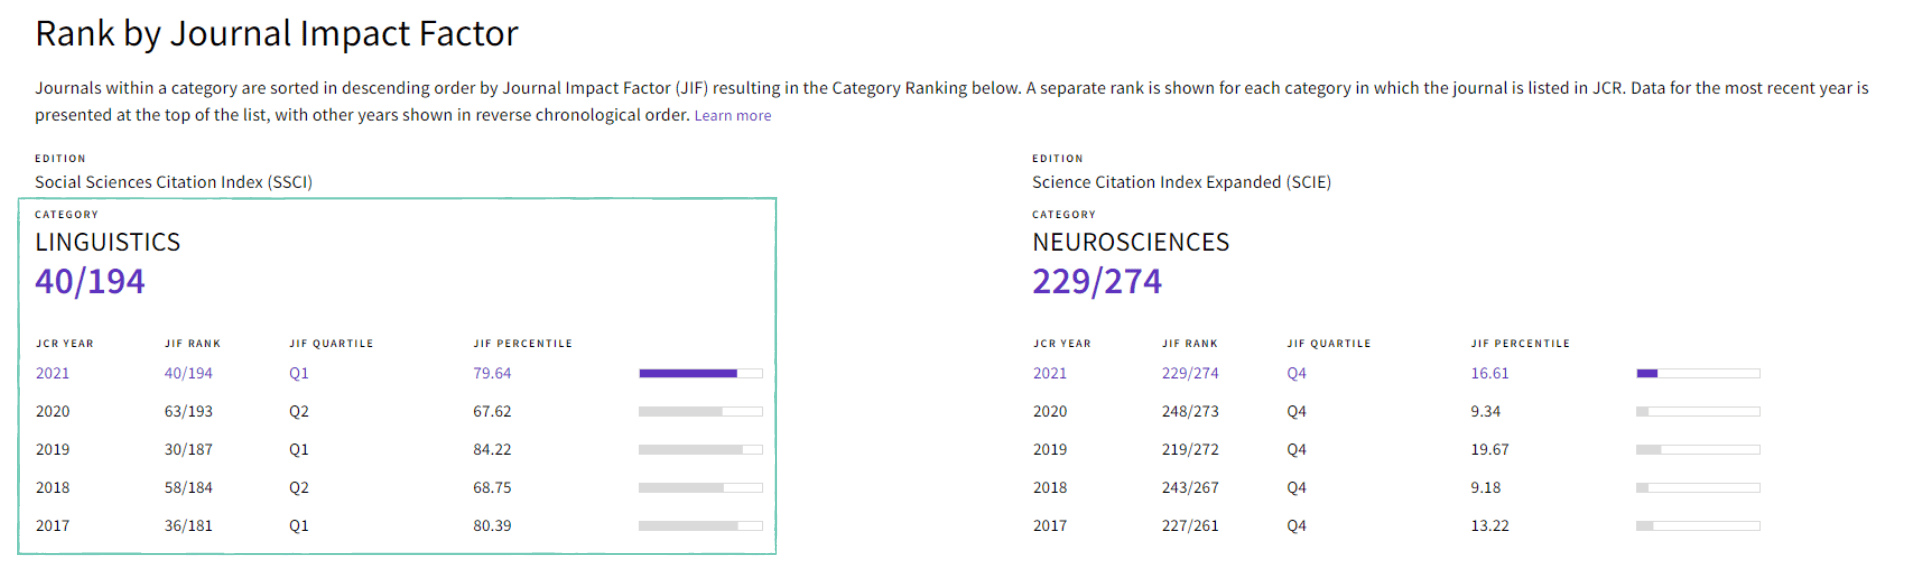The width and height of the screenshot is (1920, 575).
Task: Click the large 40/194 rank number
Action: click(x=90, y=282)
